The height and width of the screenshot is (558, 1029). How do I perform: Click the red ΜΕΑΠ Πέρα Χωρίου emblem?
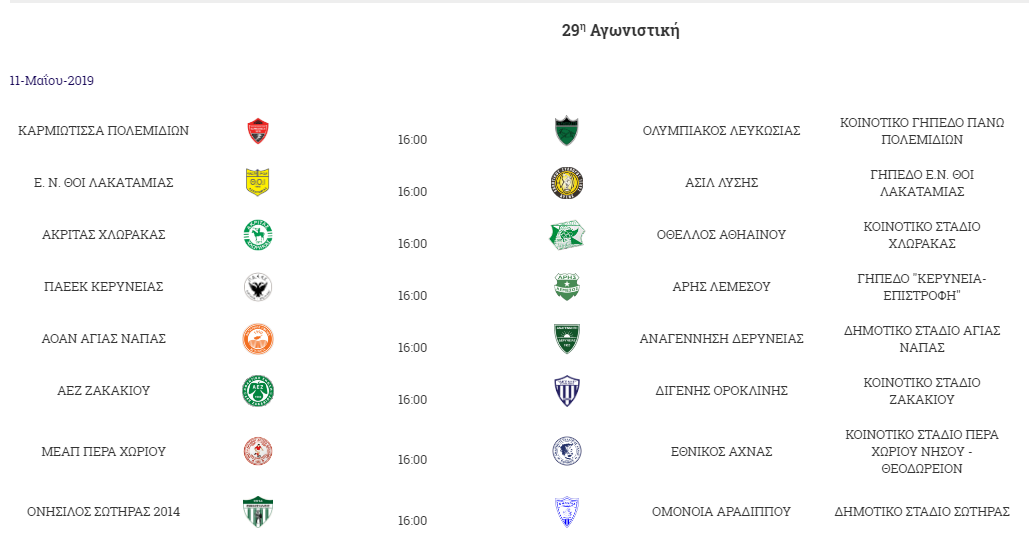(x=258, y=452)
